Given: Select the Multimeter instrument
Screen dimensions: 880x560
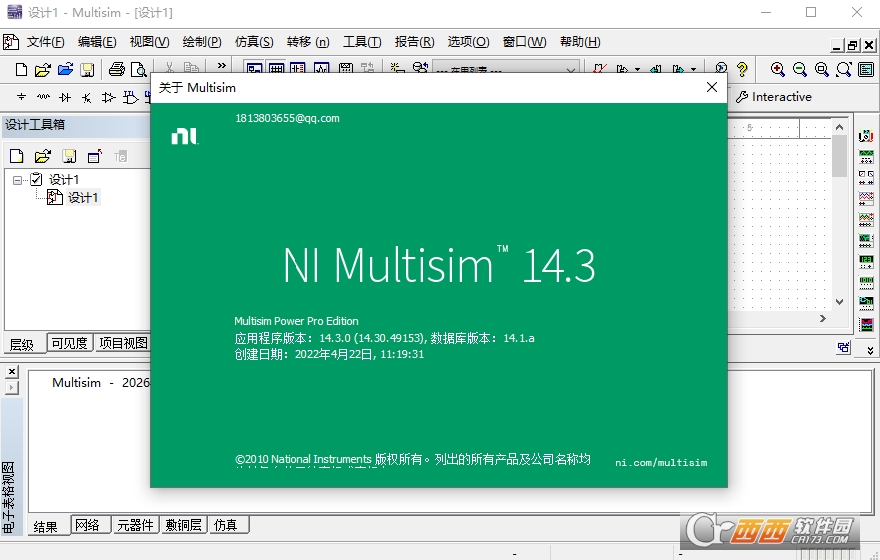Looking at the screenshot, I should click(866, 135).
